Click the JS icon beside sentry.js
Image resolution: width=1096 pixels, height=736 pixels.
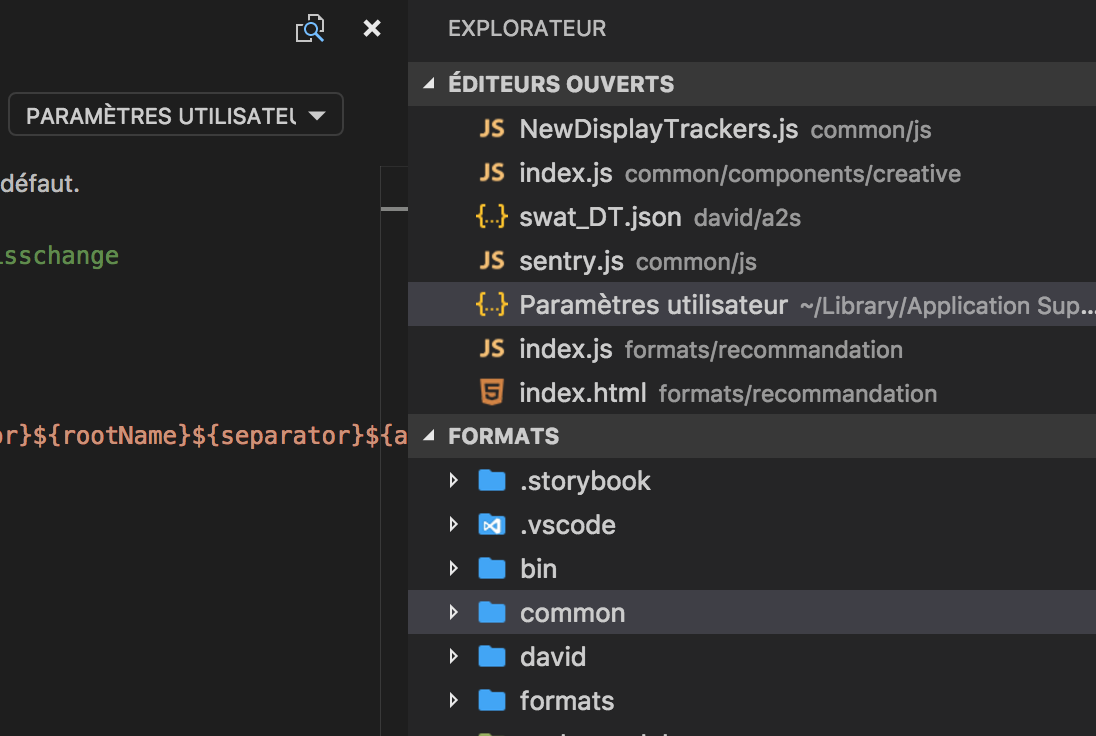tap(493, 261)
